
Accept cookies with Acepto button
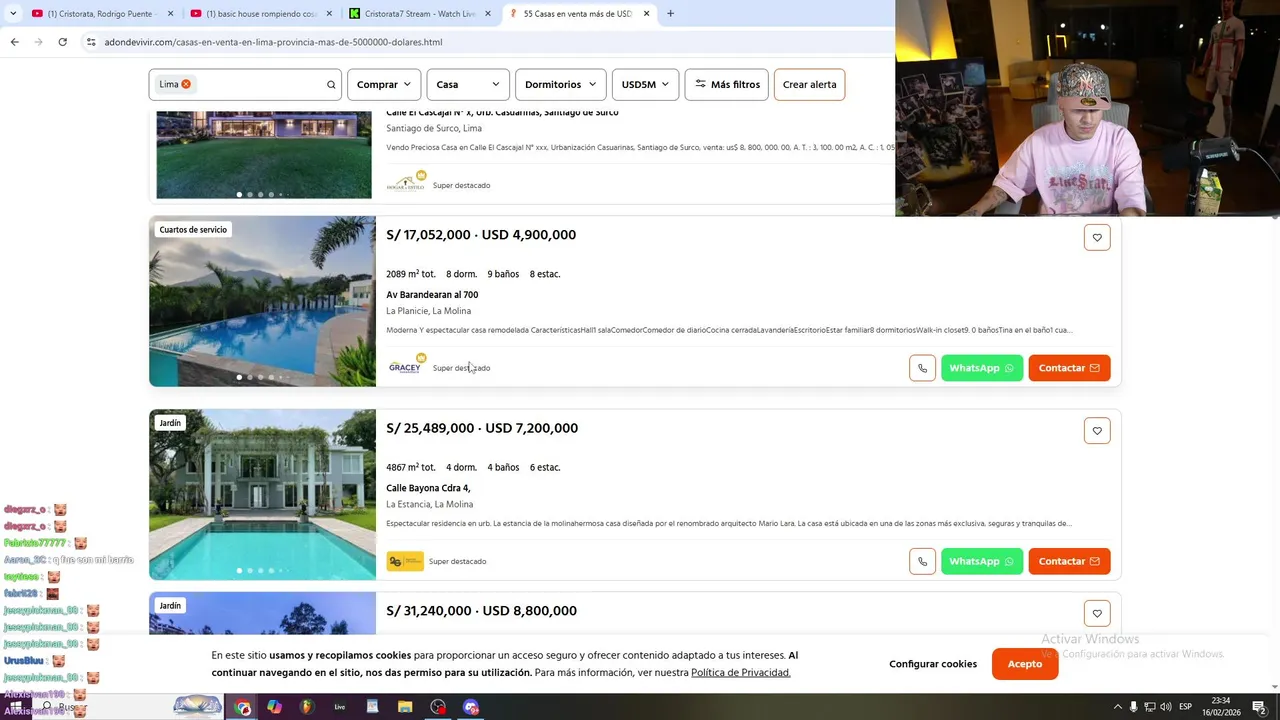(1025, 664)
